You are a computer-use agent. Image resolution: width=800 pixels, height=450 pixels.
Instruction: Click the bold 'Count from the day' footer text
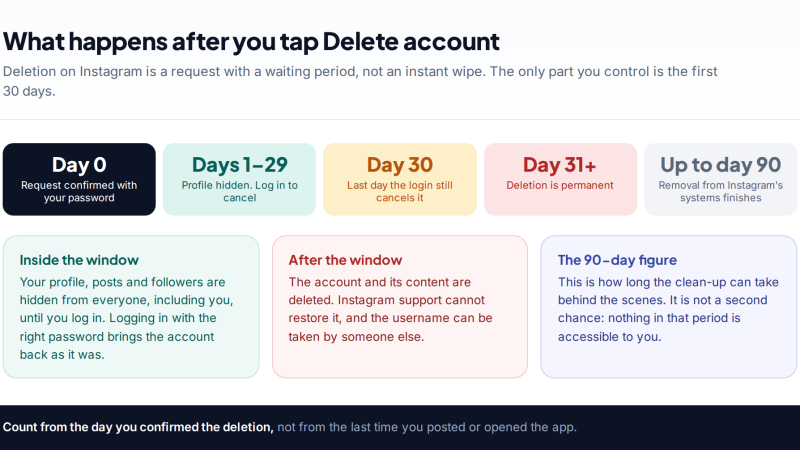click(x=138, y=427)
